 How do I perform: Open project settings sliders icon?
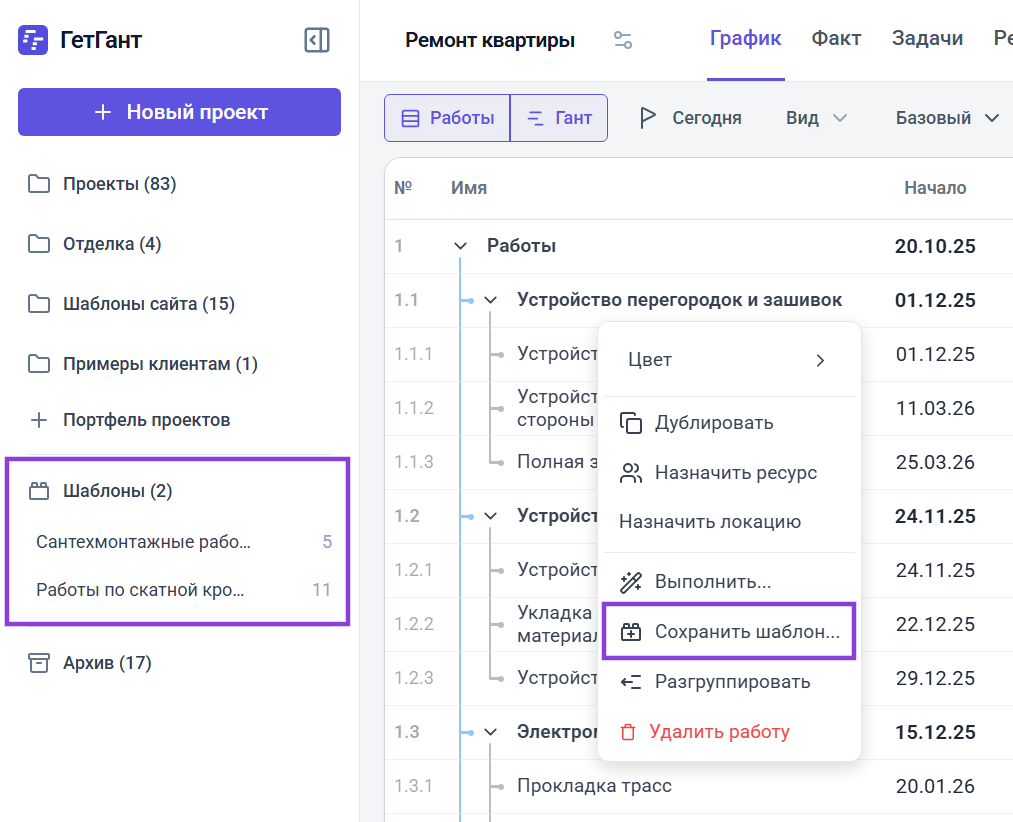click(623, 40)
